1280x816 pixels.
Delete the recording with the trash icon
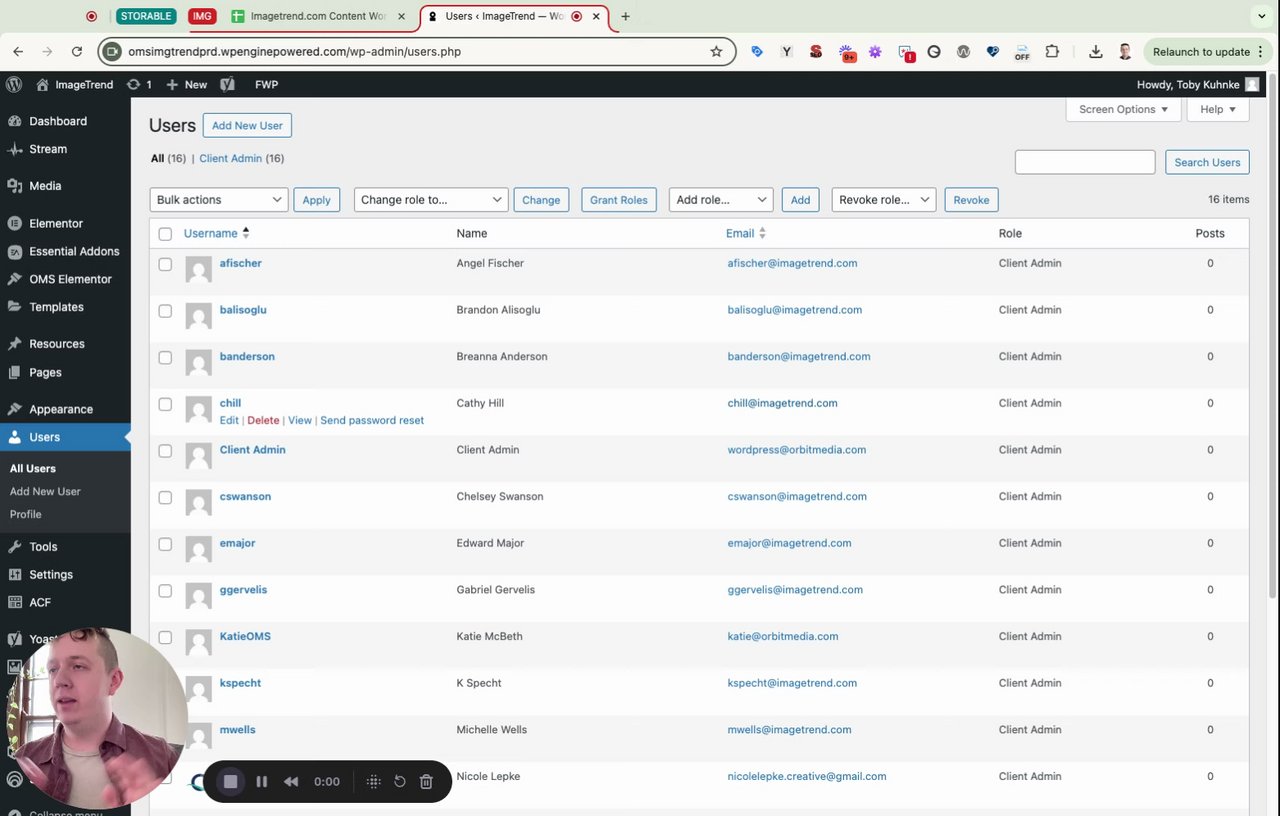point(426,782)
